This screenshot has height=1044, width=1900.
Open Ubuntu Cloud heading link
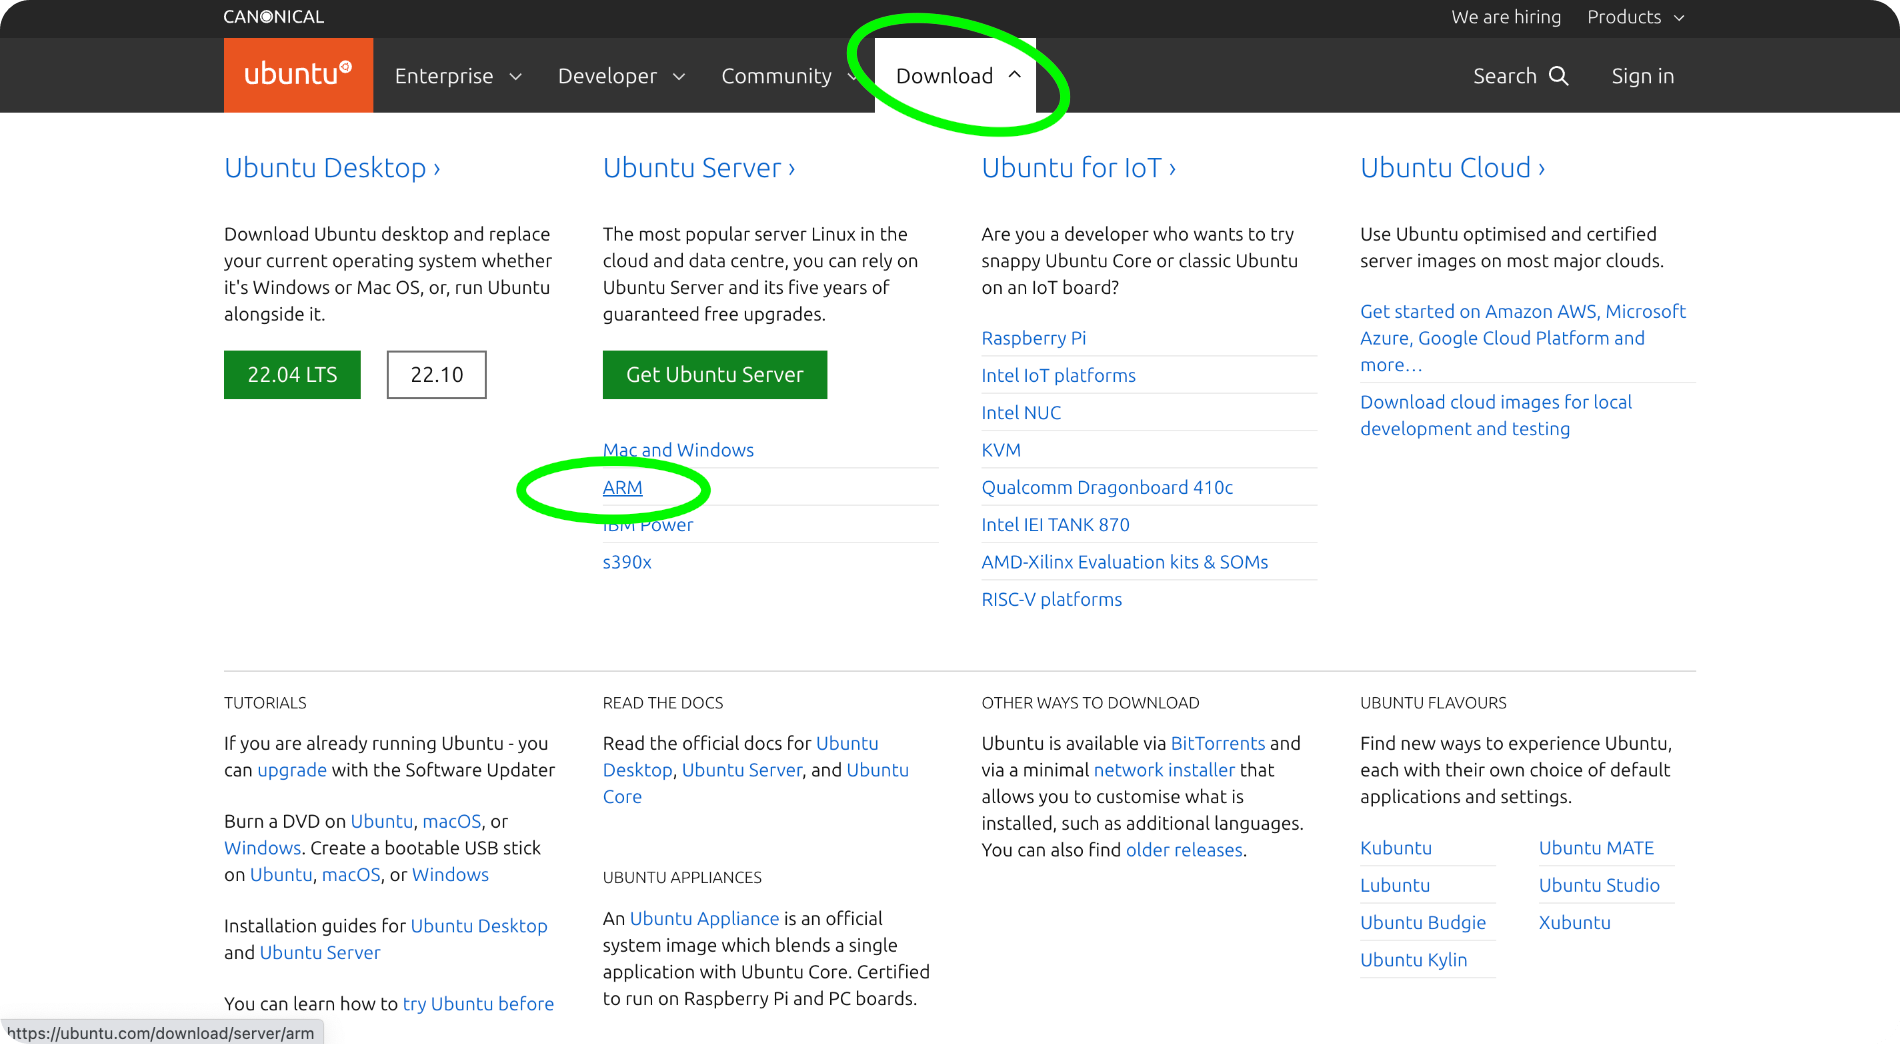tap(1453, 168)
